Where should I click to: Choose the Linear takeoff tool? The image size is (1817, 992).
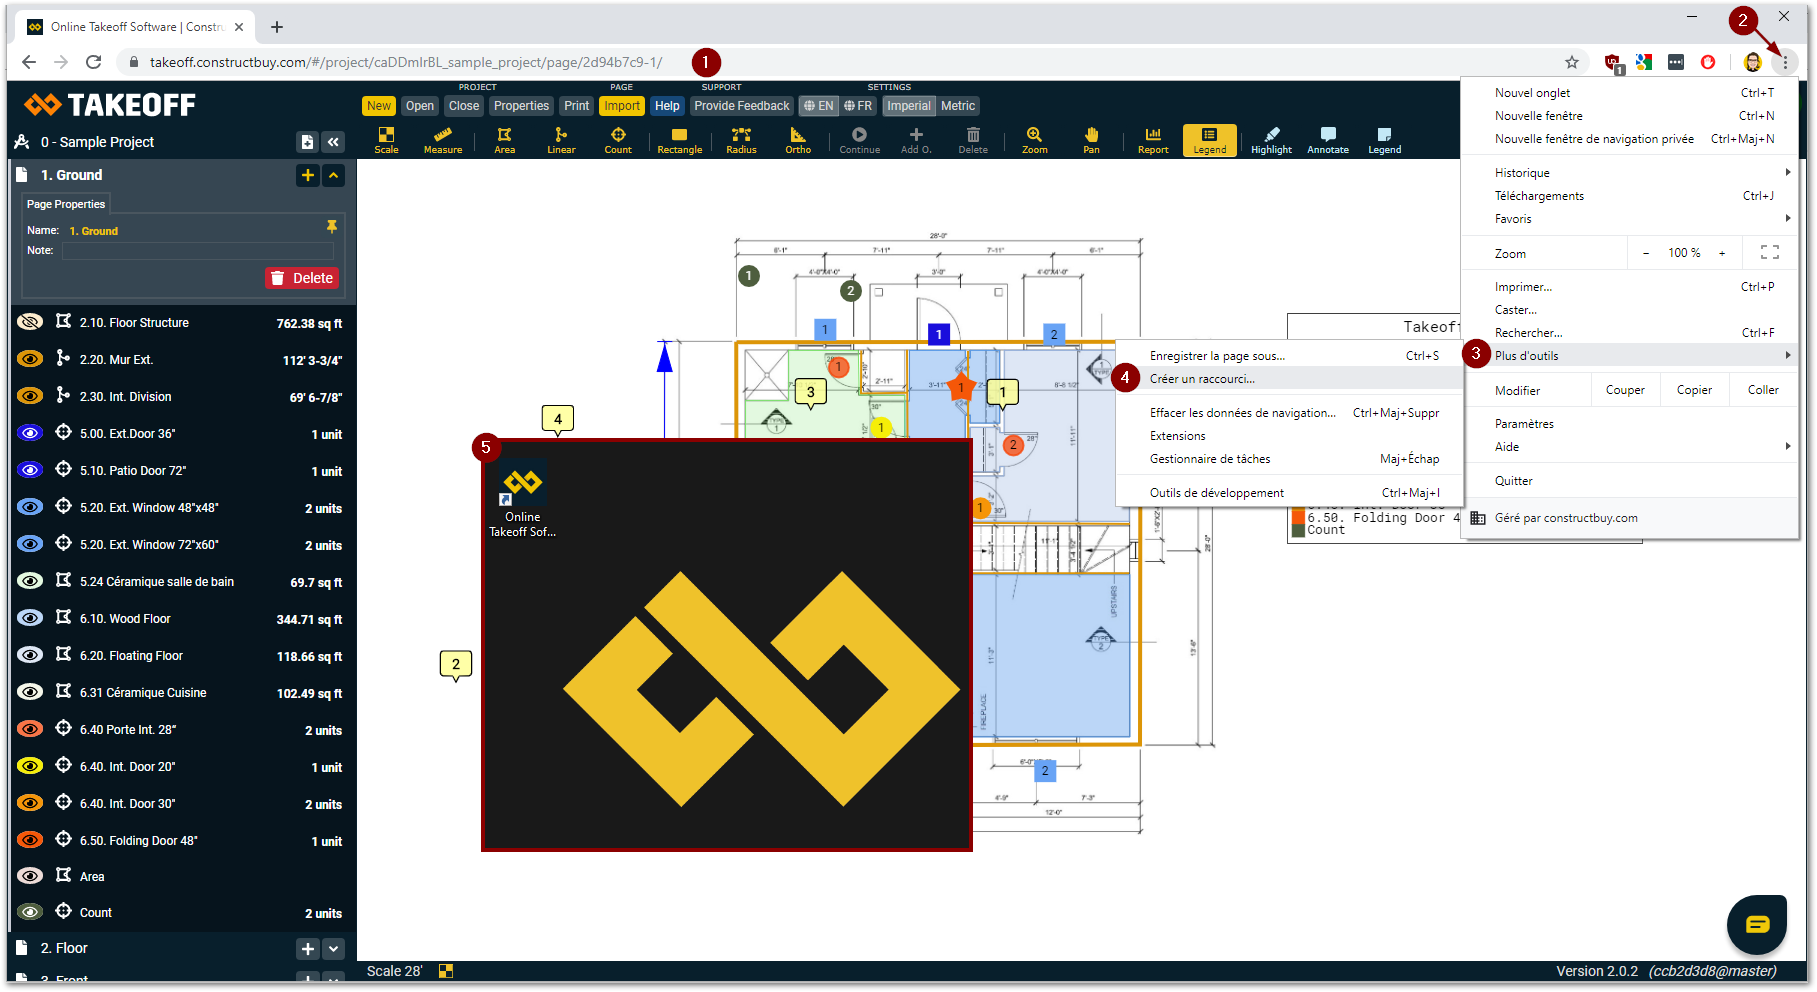click(x=561, y=140)
